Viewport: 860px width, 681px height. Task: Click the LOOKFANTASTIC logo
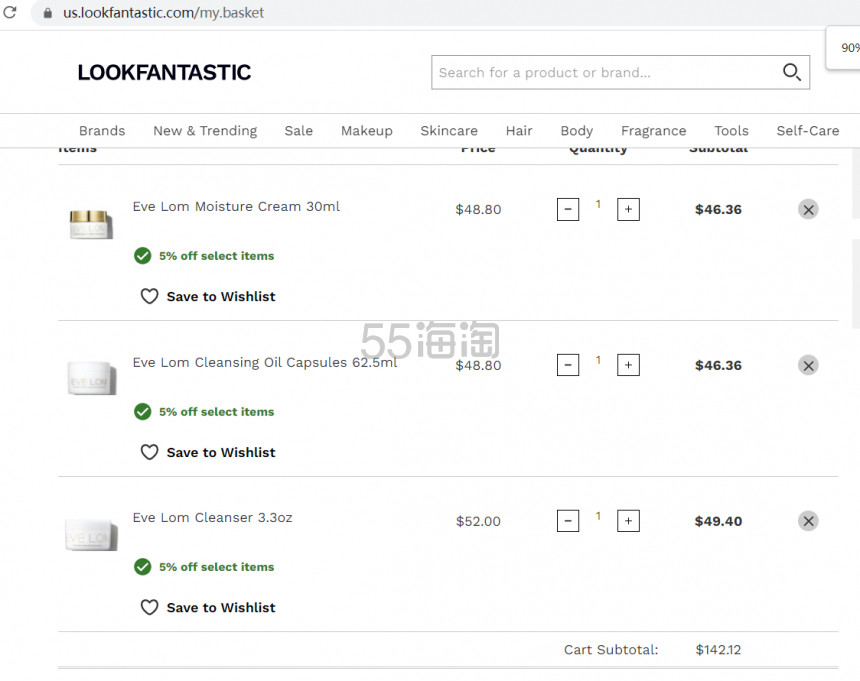click(164, 72)
